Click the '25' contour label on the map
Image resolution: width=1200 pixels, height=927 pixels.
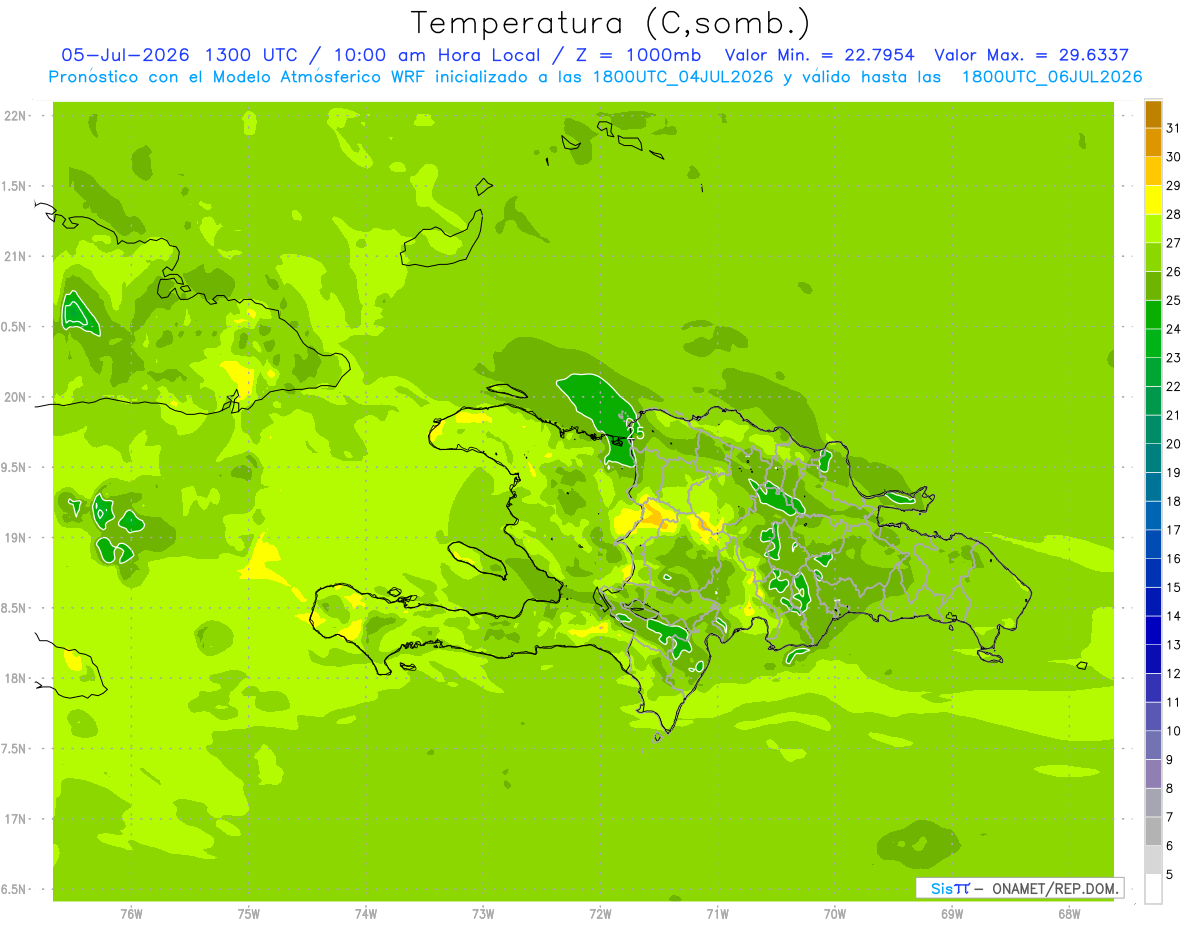(x=634, y=433)
